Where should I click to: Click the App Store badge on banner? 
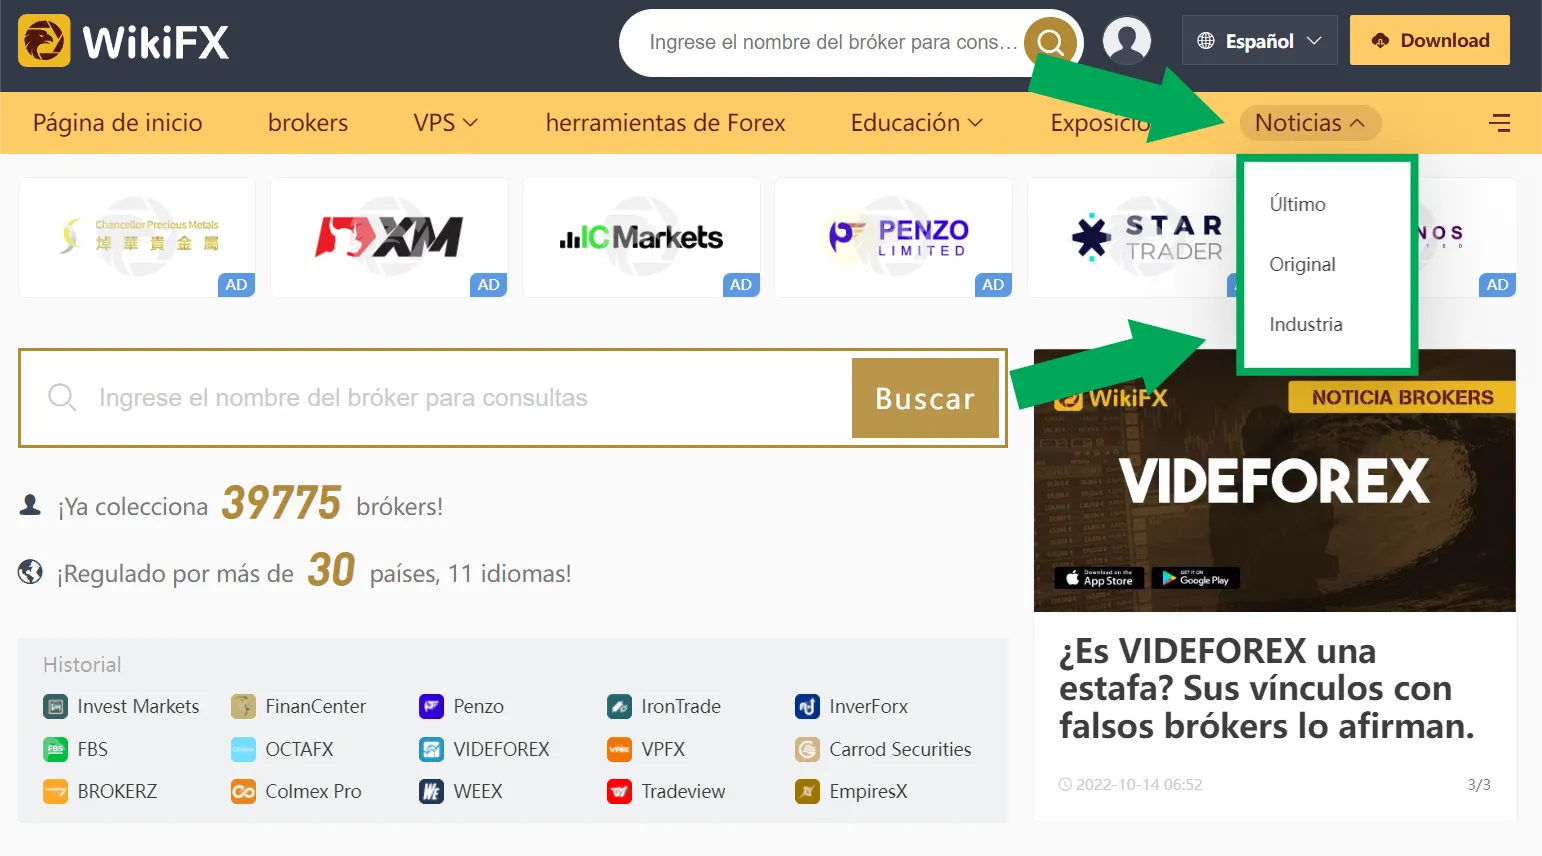[1099, 578]
